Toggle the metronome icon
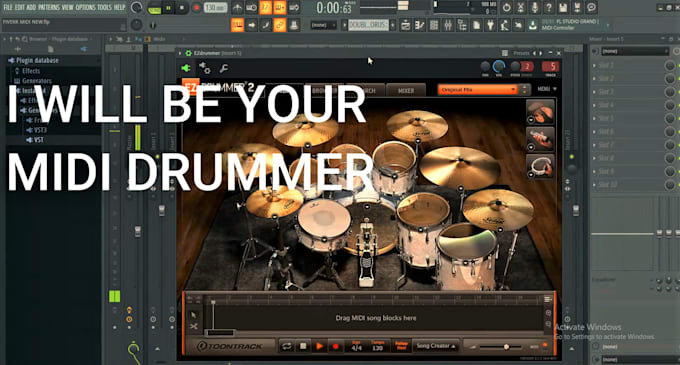 pos(237,7)
